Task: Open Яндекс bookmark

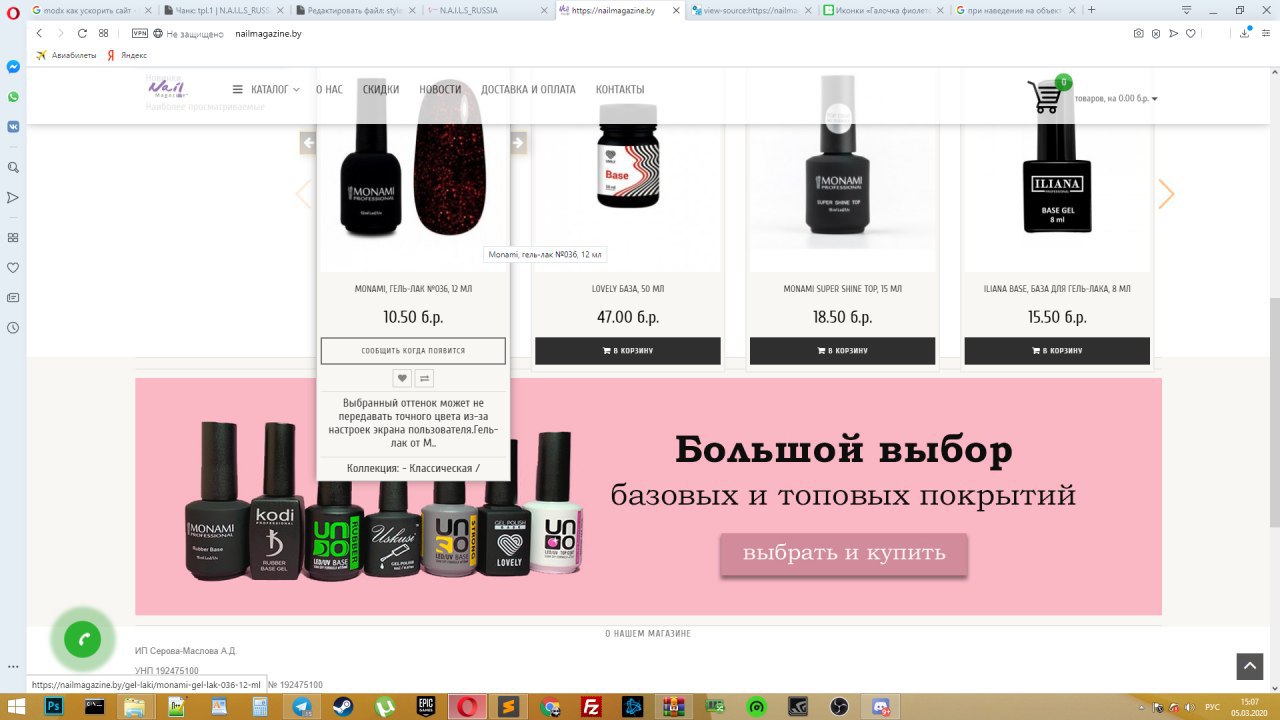Action: 127,55
